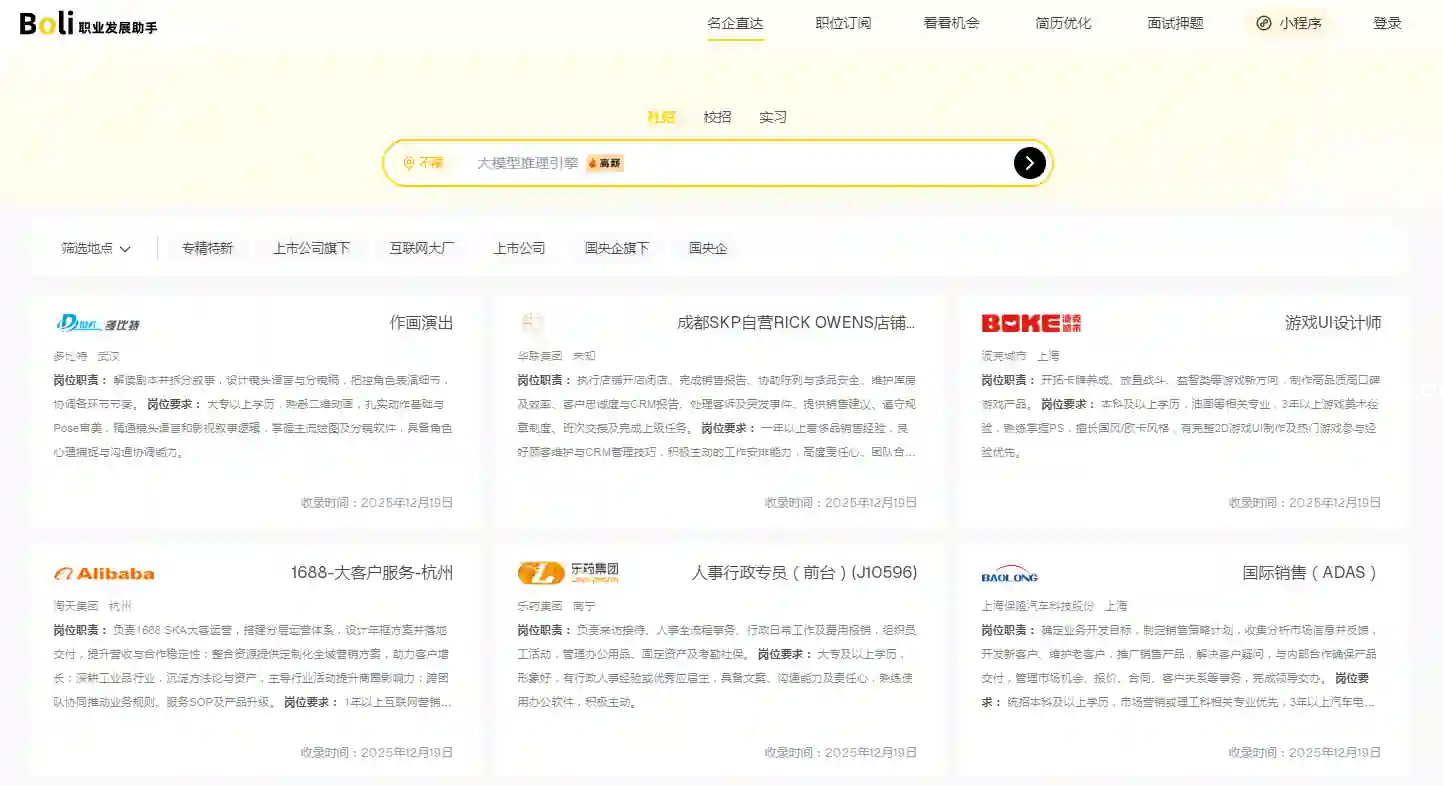
Task: Switch to the 实习 tab
Action: tap(773, 117)
